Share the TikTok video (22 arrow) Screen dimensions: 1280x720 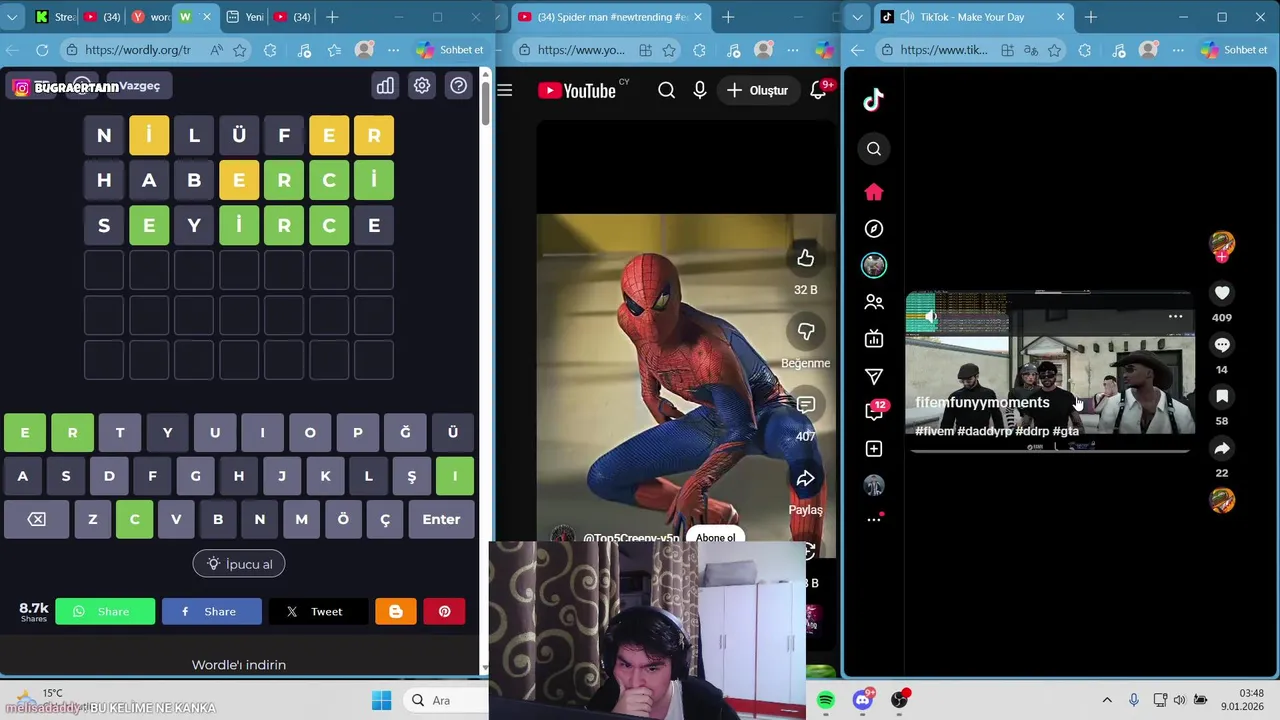tap(1222, 449)
